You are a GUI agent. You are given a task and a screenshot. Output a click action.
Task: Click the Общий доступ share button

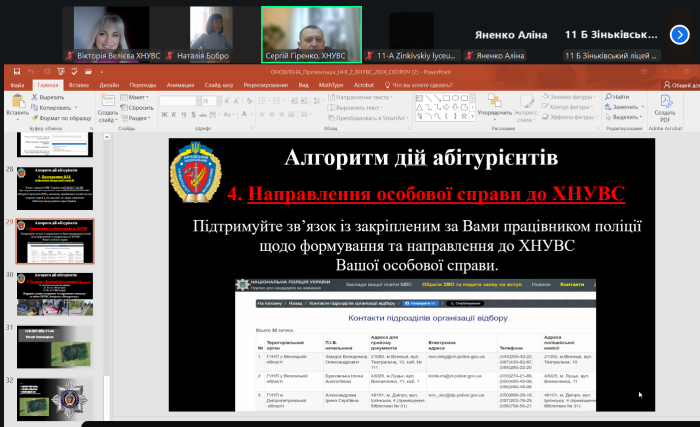point(682,85)
